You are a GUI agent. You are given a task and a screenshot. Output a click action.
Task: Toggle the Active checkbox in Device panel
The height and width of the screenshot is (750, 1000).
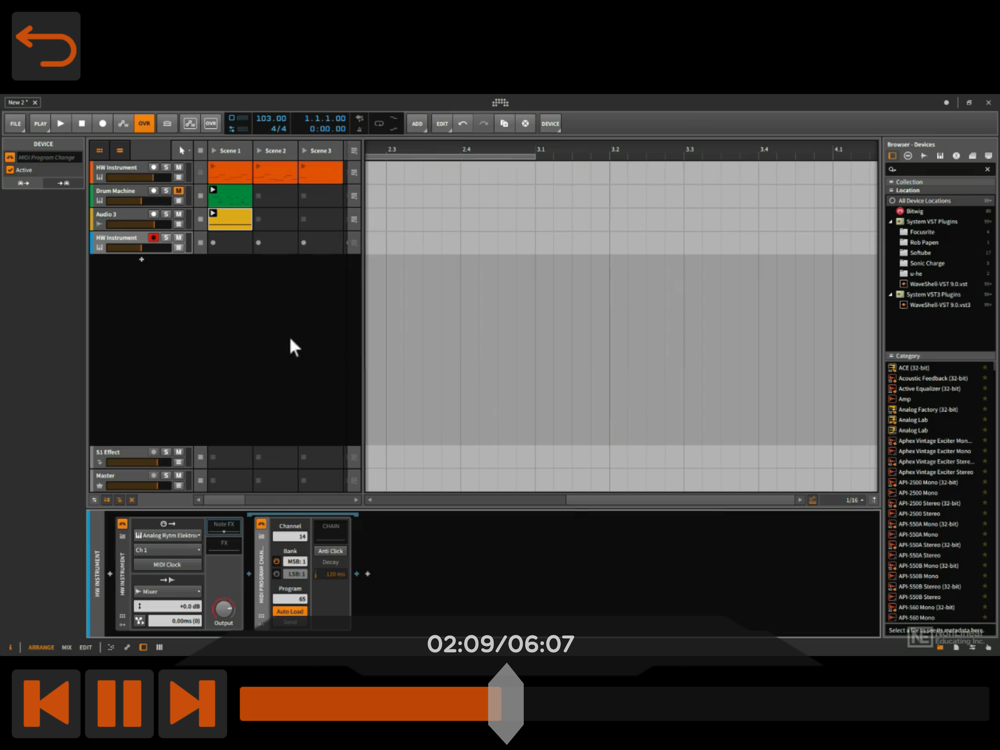tap(10, 170)
